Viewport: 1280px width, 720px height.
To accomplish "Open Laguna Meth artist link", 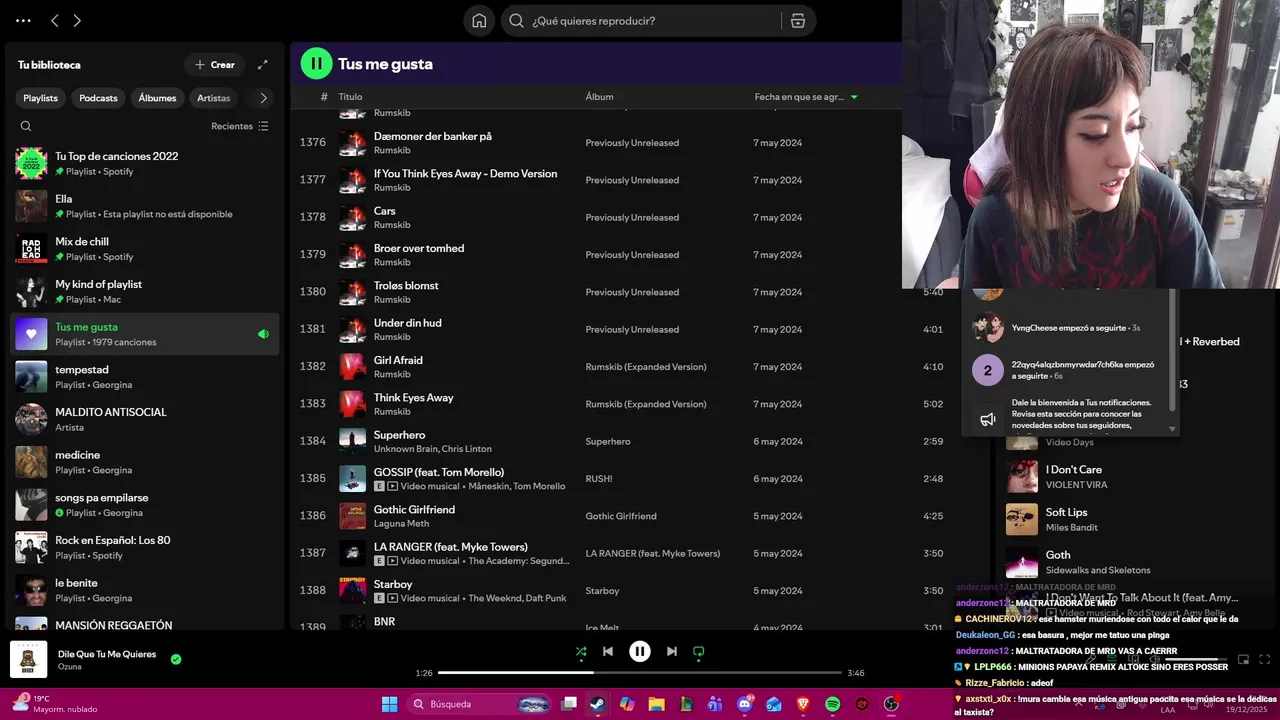I will click(x=401, y=524).
